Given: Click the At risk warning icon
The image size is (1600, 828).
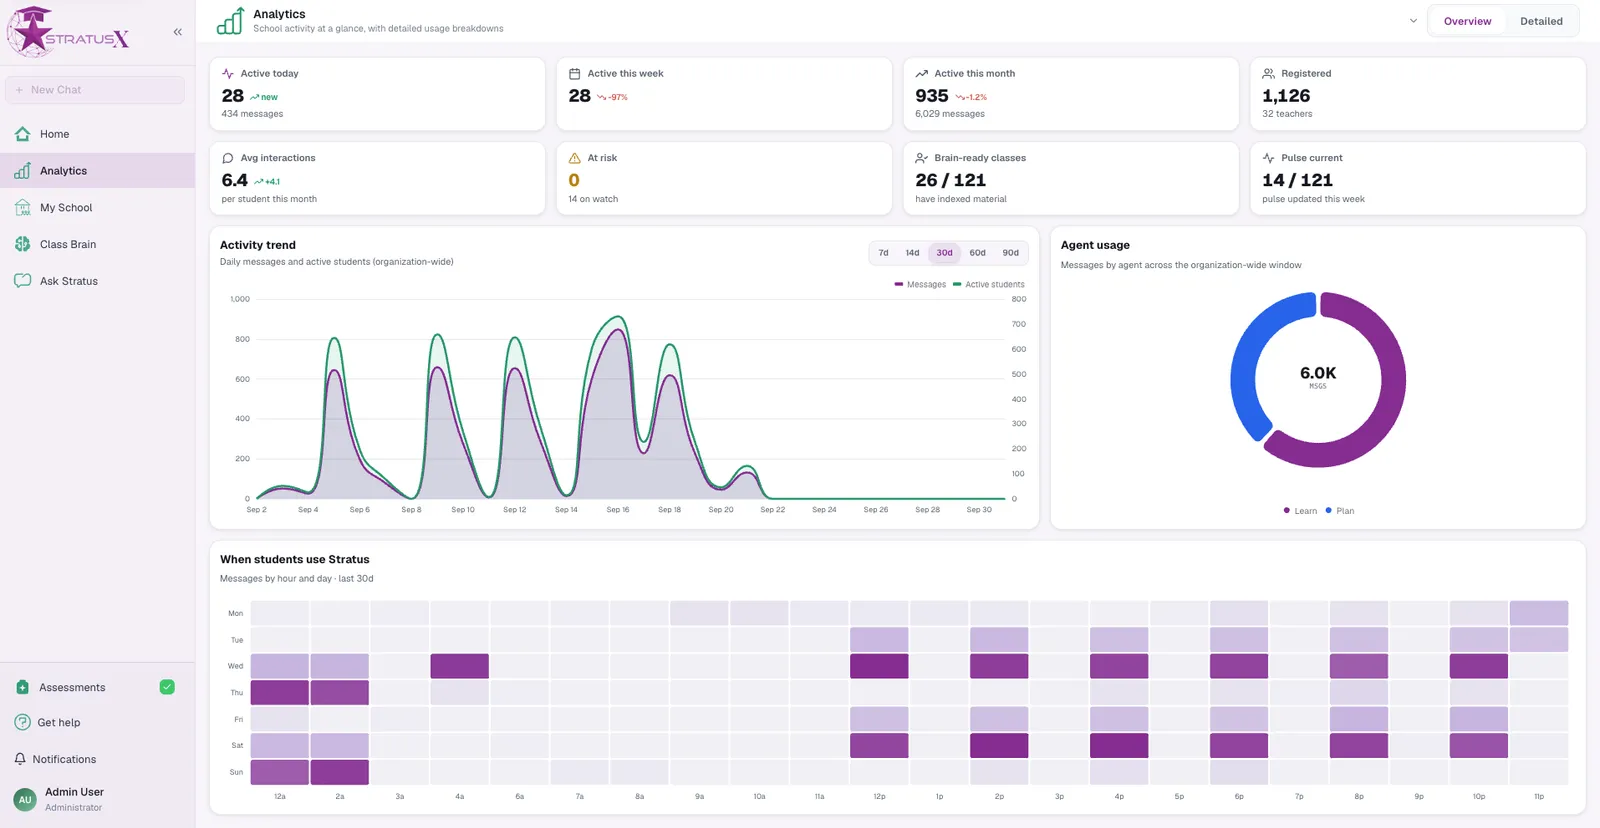Looking at the screenshot, I should coord(575,158).
